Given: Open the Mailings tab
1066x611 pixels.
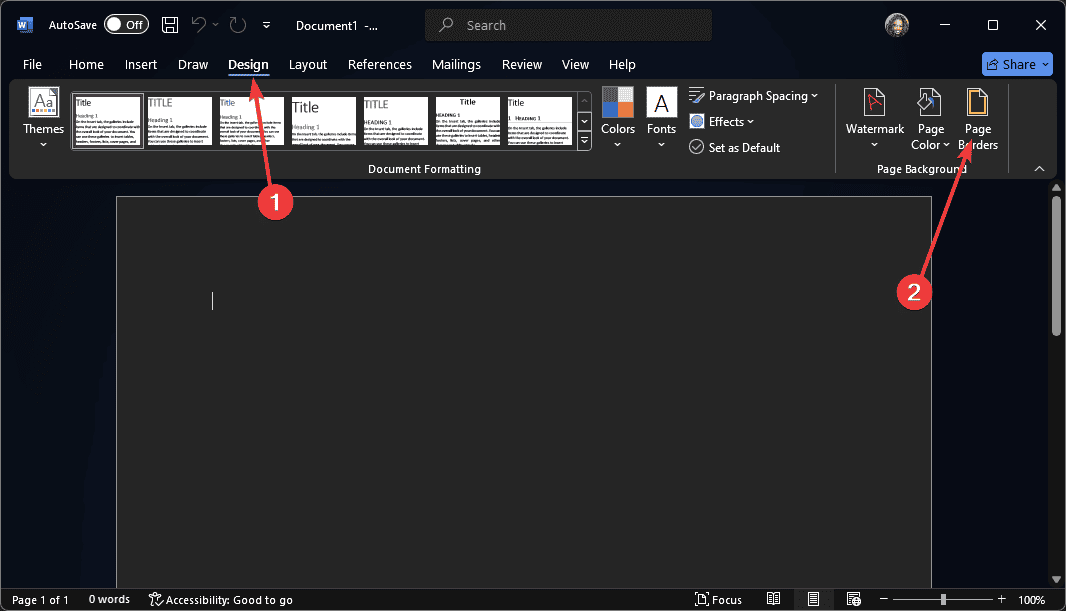Looking at the screenshot, I should (x=456, y=65).
